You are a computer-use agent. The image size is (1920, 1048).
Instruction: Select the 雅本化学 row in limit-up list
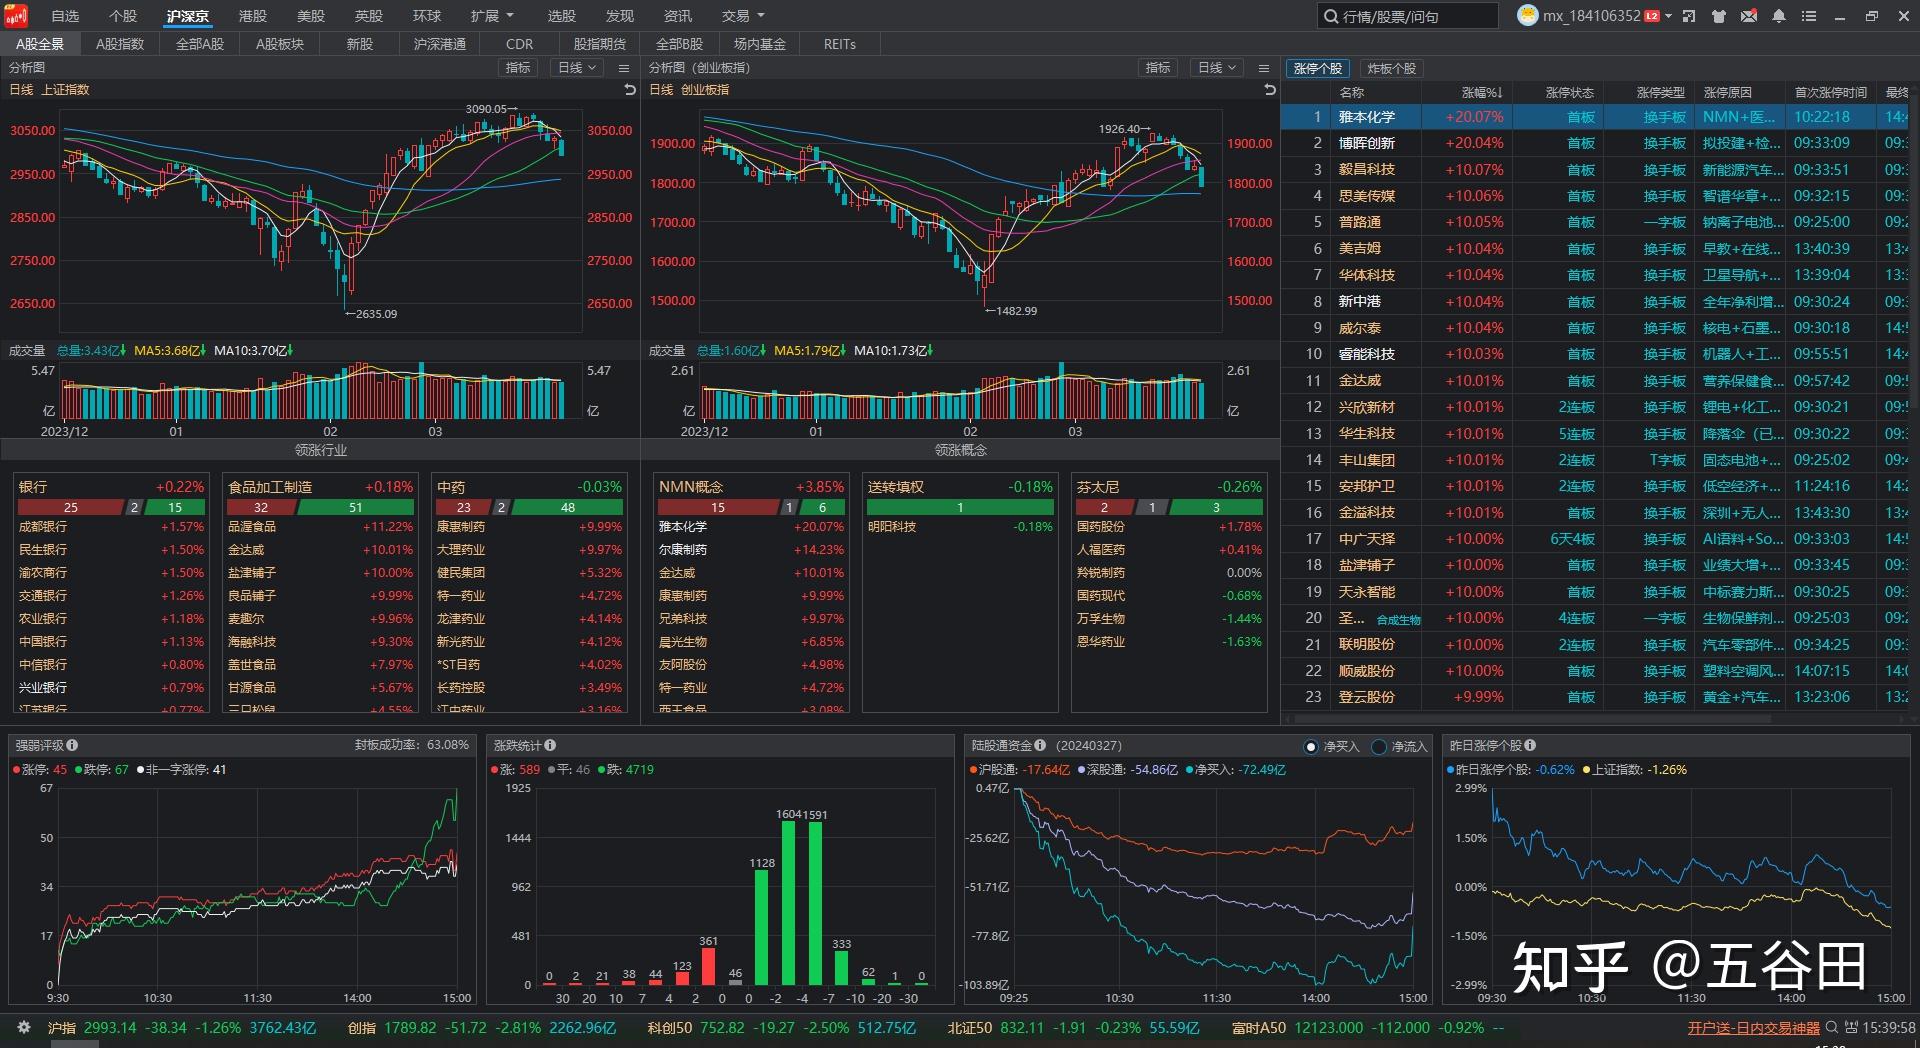pos(1594,117)
